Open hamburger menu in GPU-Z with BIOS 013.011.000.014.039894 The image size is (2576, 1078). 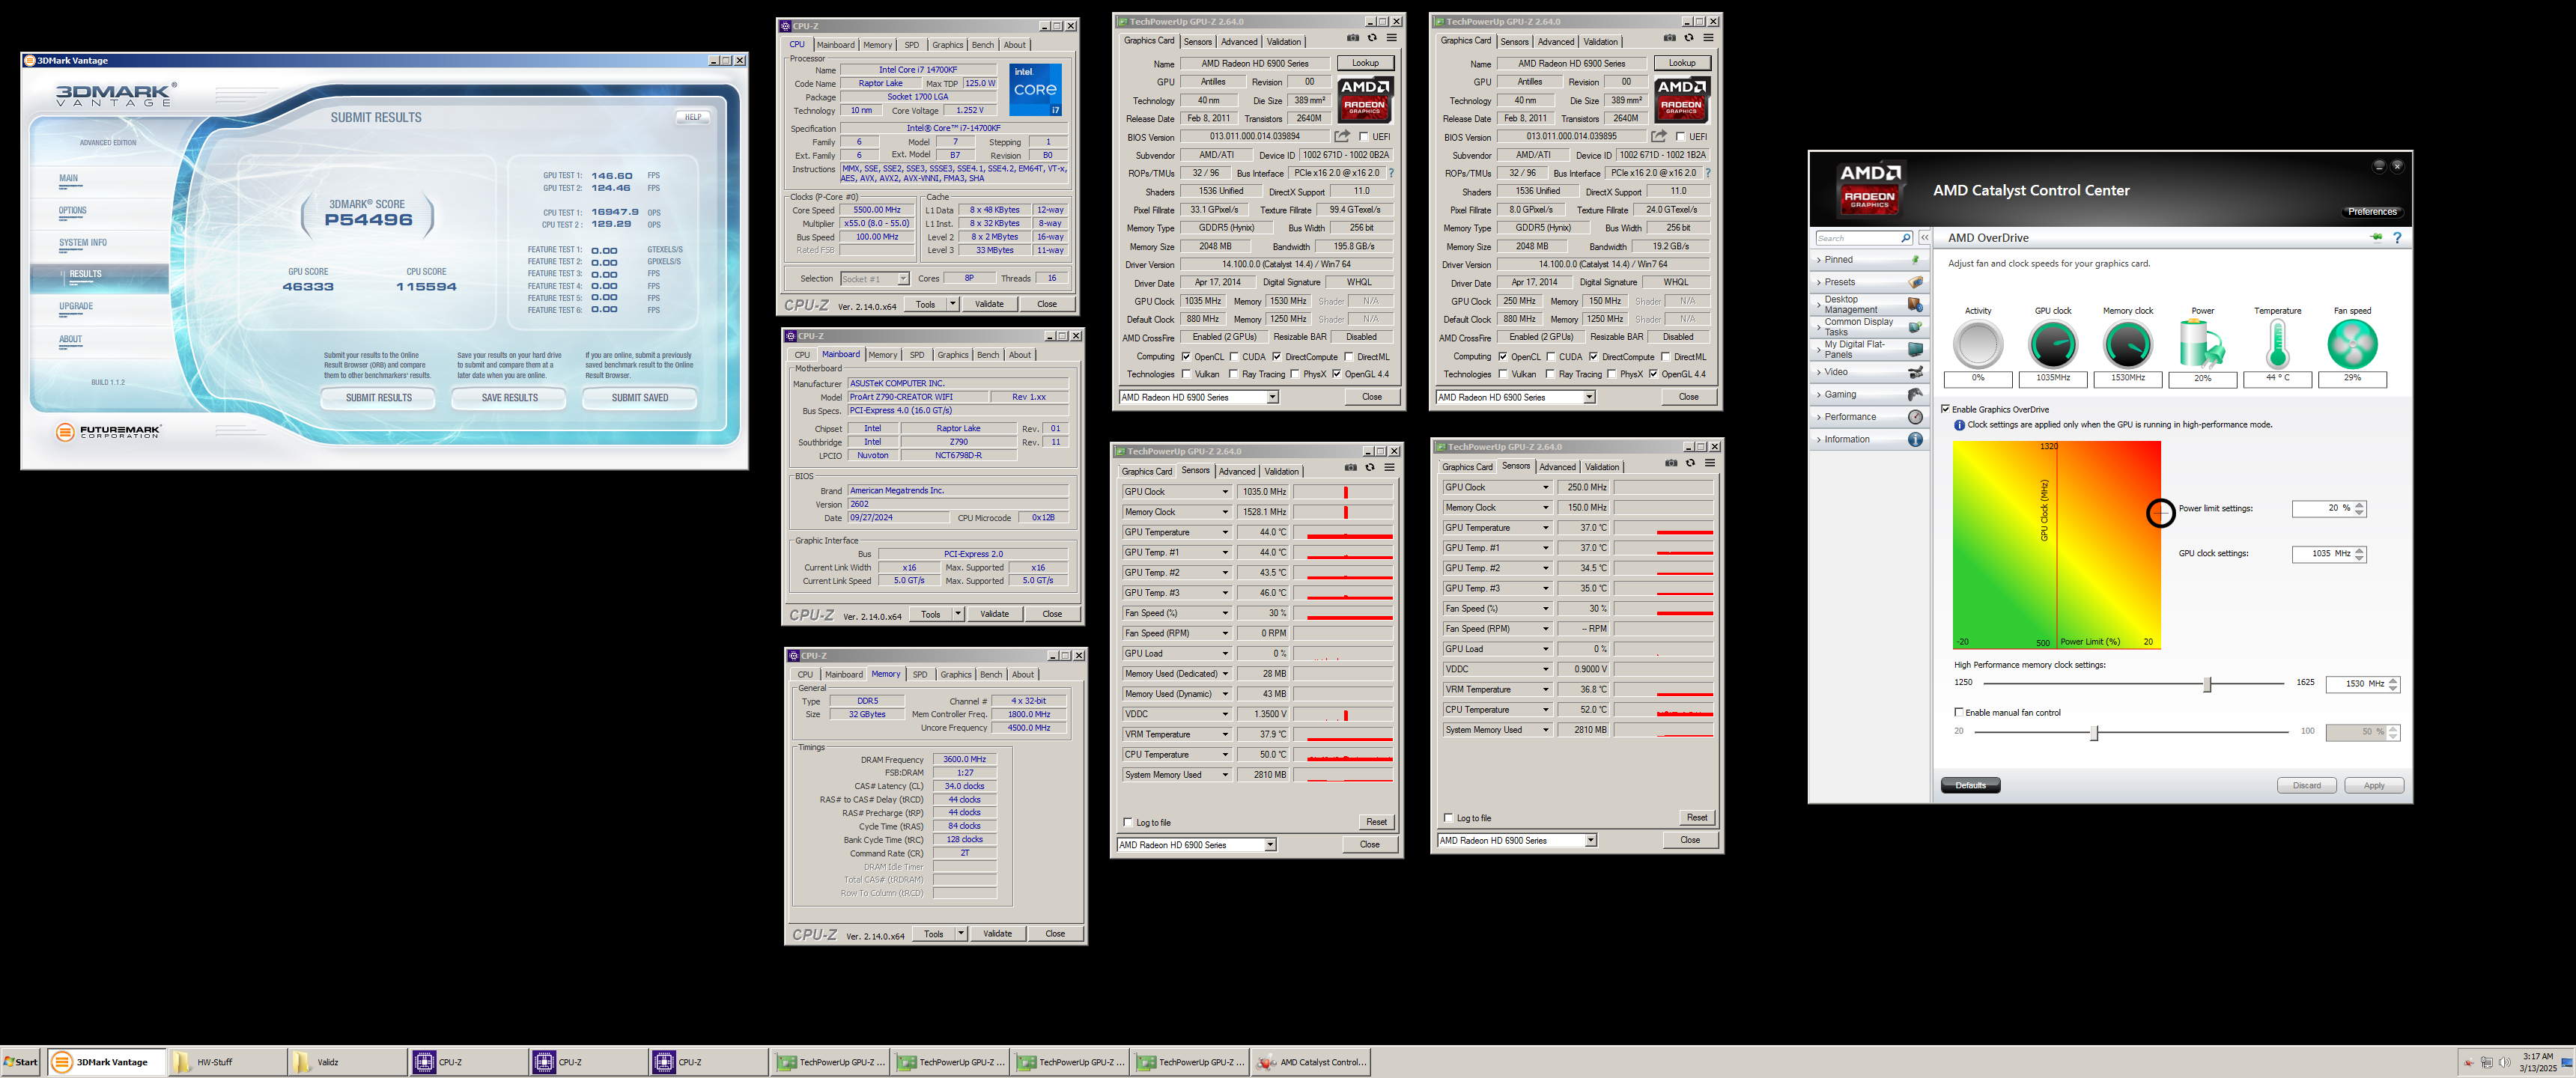click(1391, 38)
